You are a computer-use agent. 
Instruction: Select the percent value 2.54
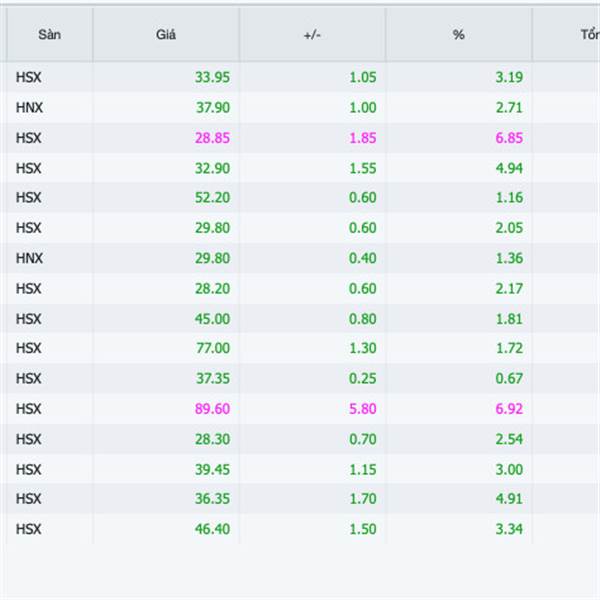coord(509,439)
